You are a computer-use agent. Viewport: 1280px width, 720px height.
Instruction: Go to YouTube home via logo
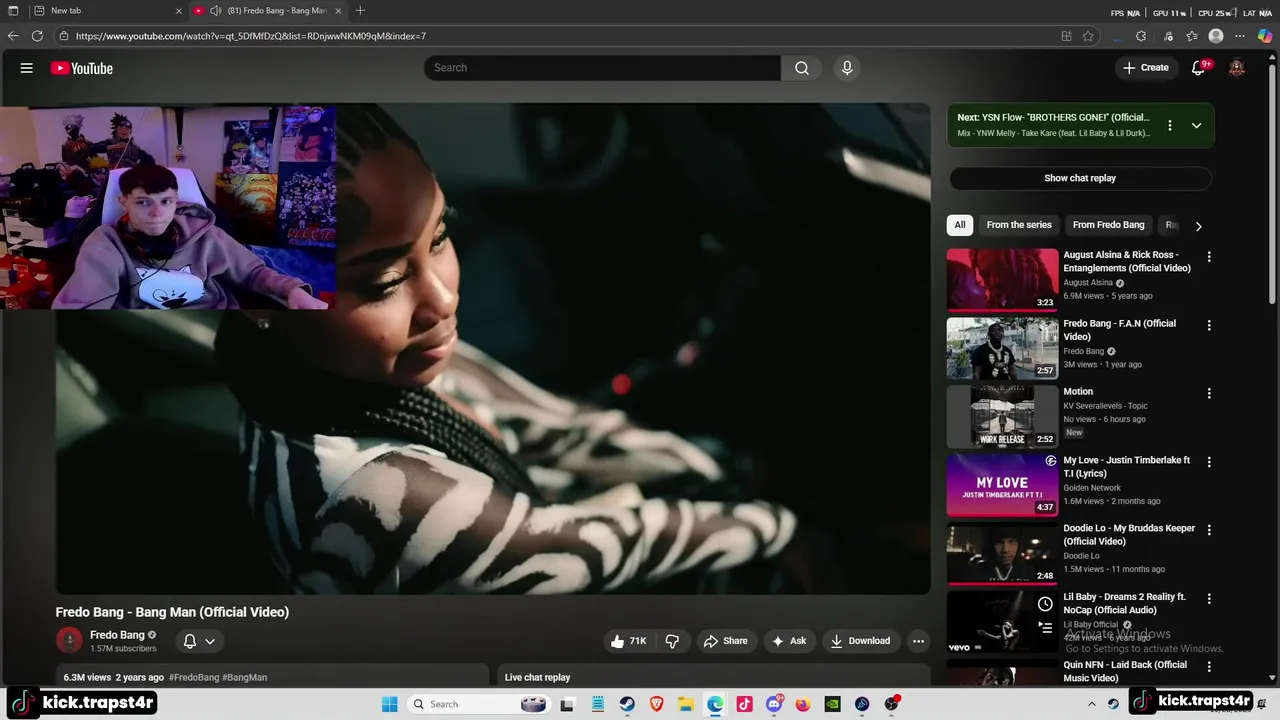pos(82,68)
